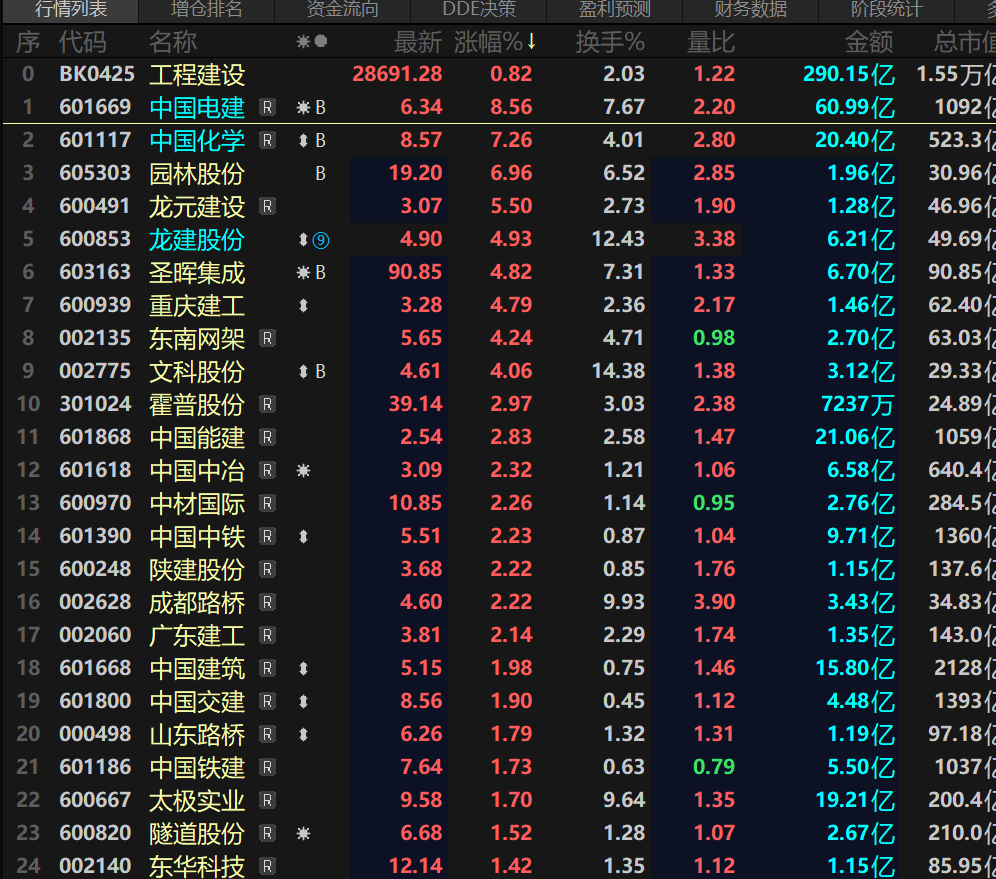The width and height of the screenshot is (996, 879).
Task: Click R badge next to 陕建股份
Action: click(x=267, y=570)
